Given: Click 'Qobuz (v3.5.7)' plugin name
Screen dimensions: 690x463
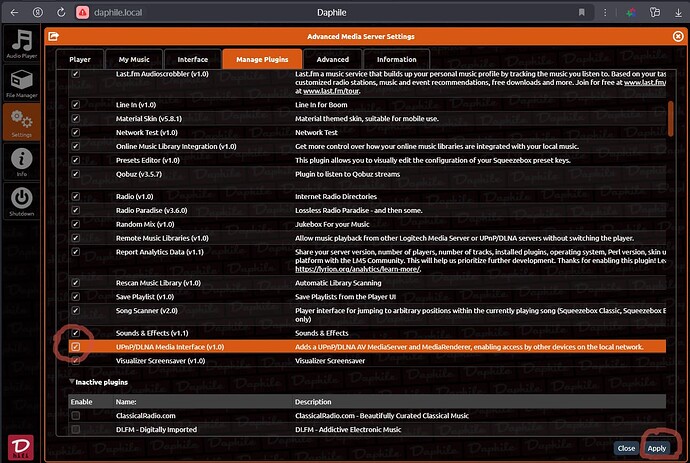Looking at the screenshot, I should pos(139,174).
